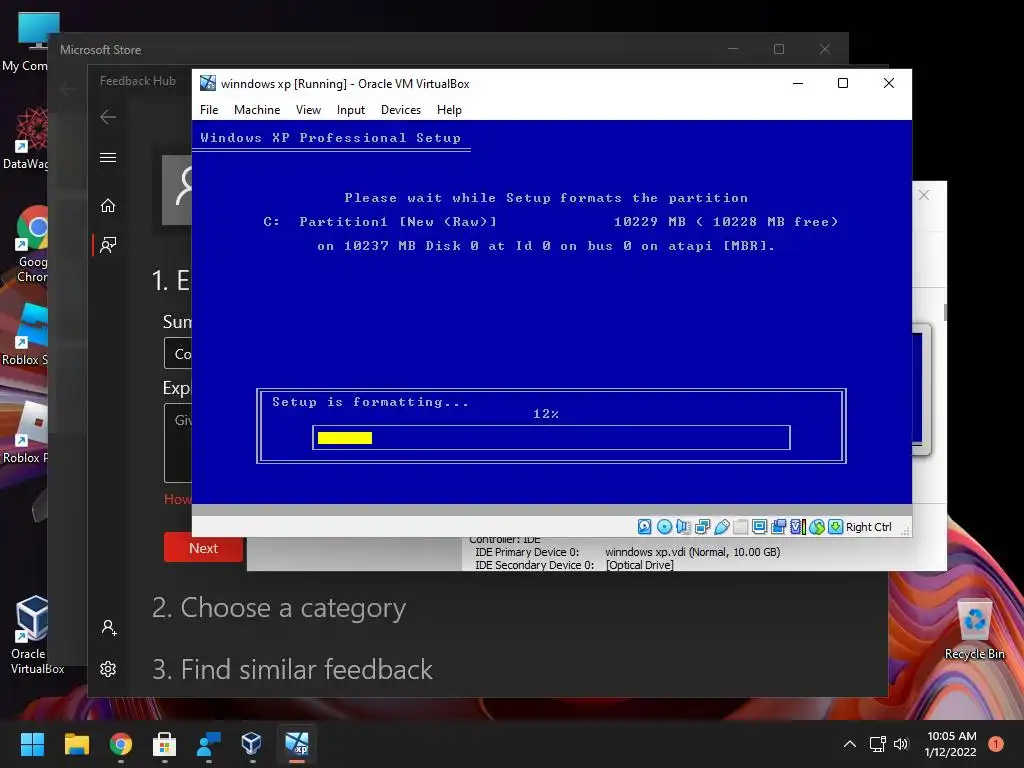Click the Right Ctrl host key label
The image size is (1024, 768).
click(869, 527)
